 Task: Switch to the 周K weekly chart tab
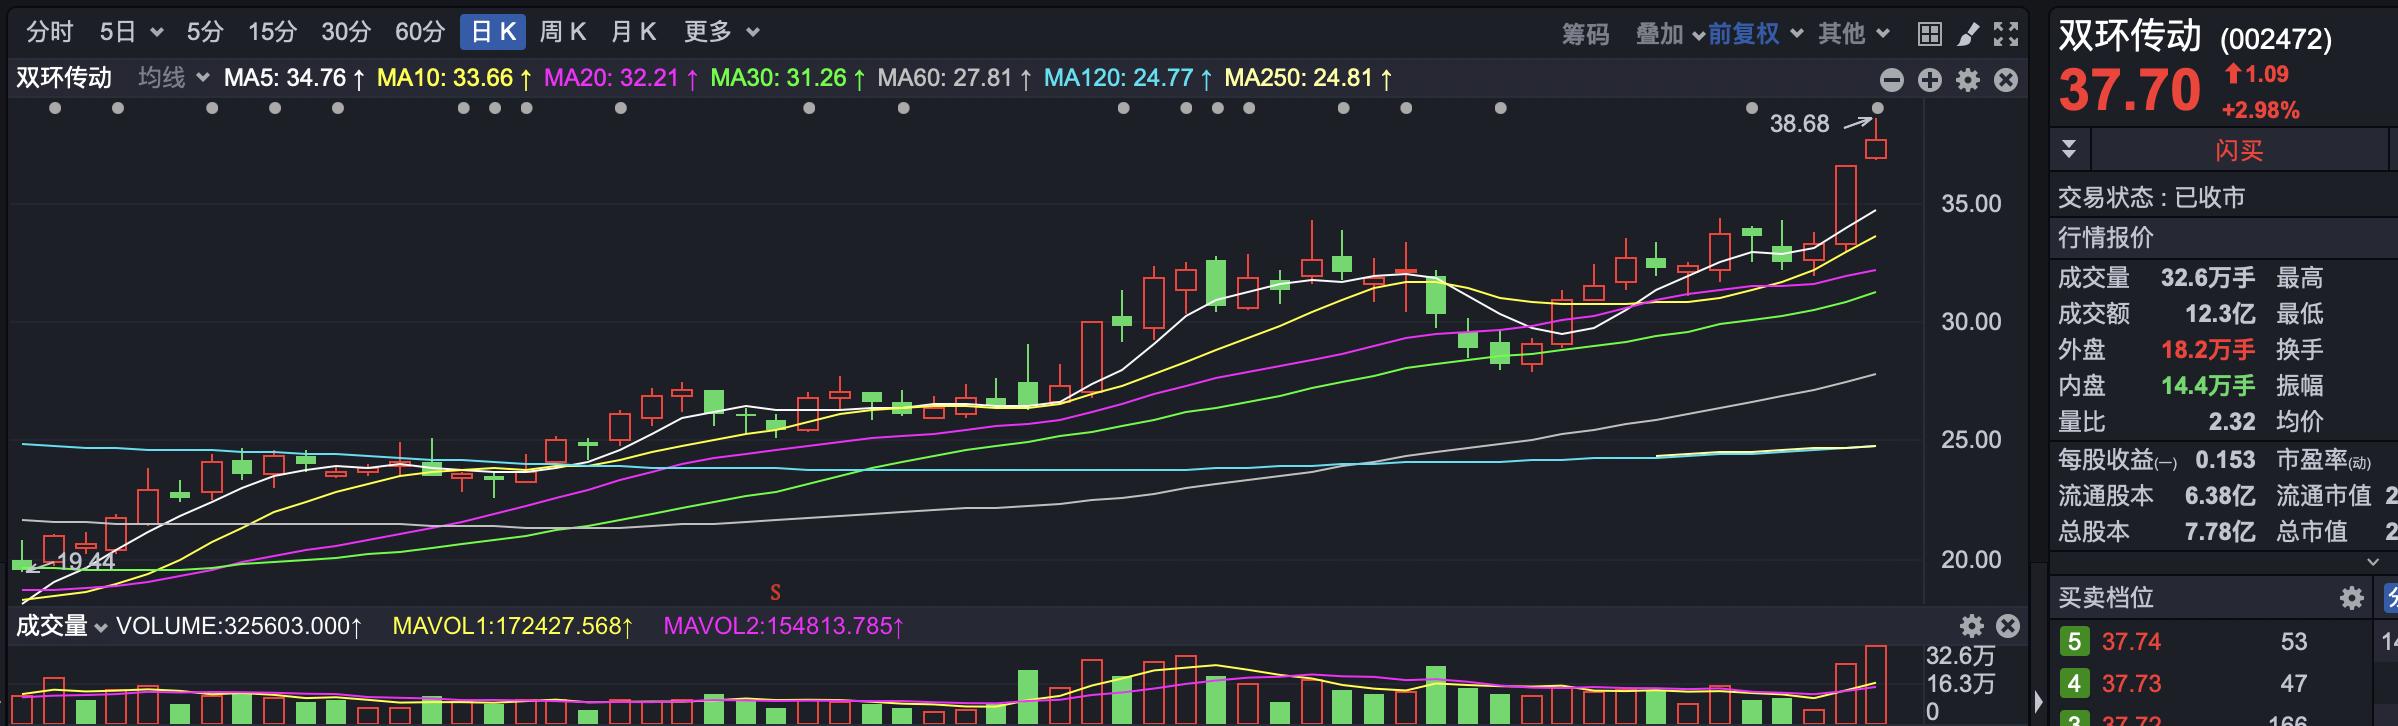pyautogui.click(x=562, y=32)
